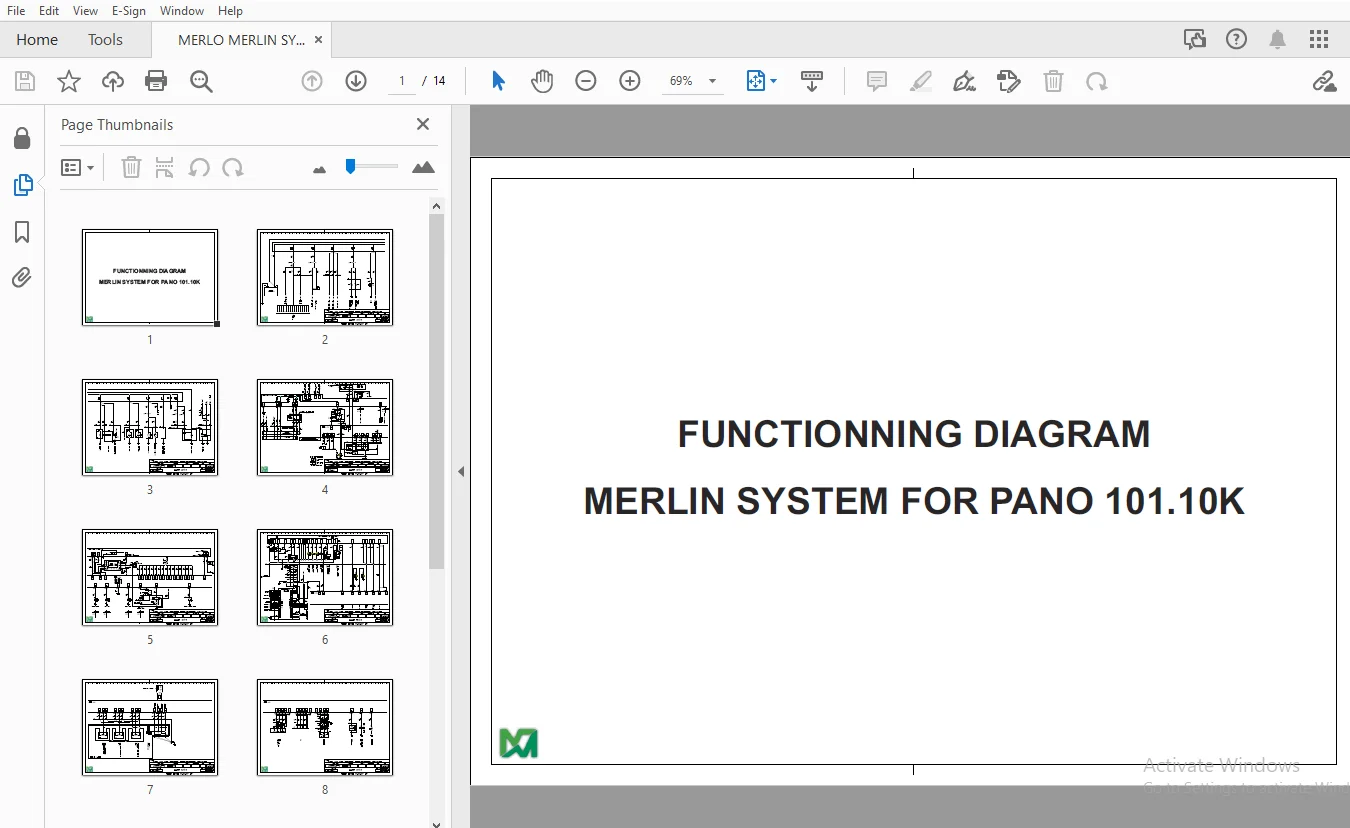This screenshot has width=1350, height=828.
Task: Select page 7 thumbnail
Action: [150, 727]
